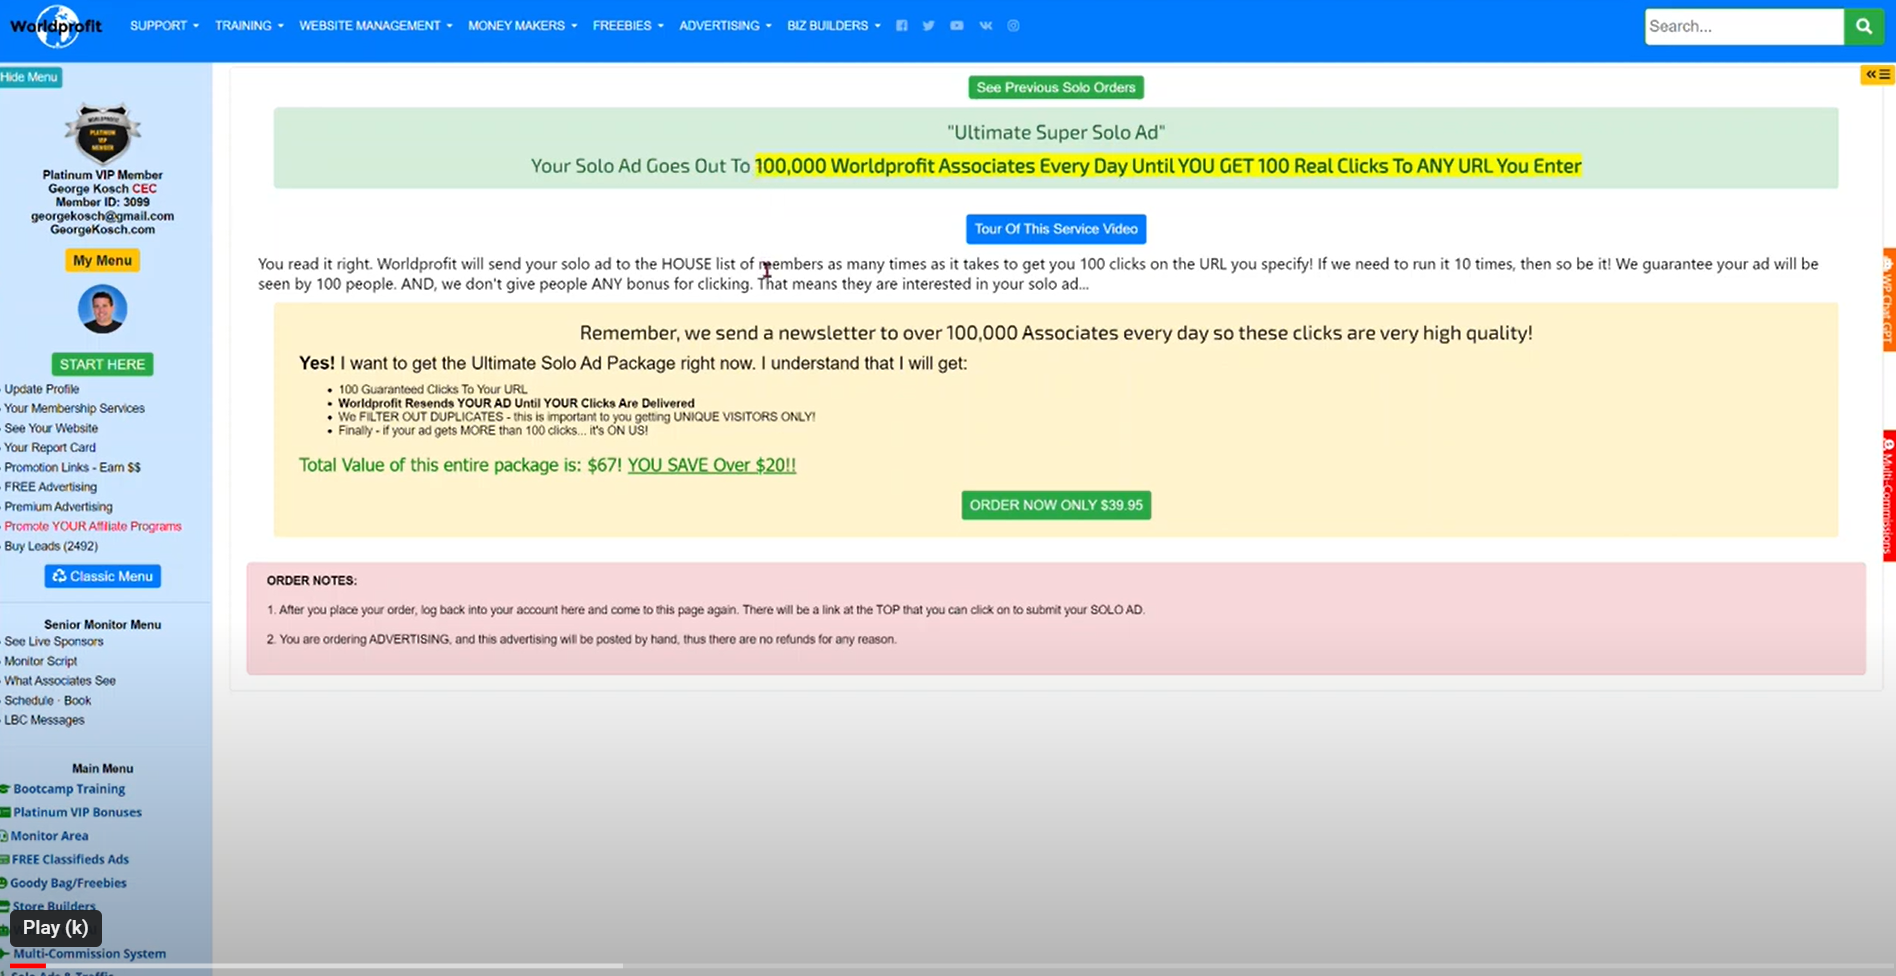
Task: Open Monitor Area menu item
Action: click(x=49, y=836)
